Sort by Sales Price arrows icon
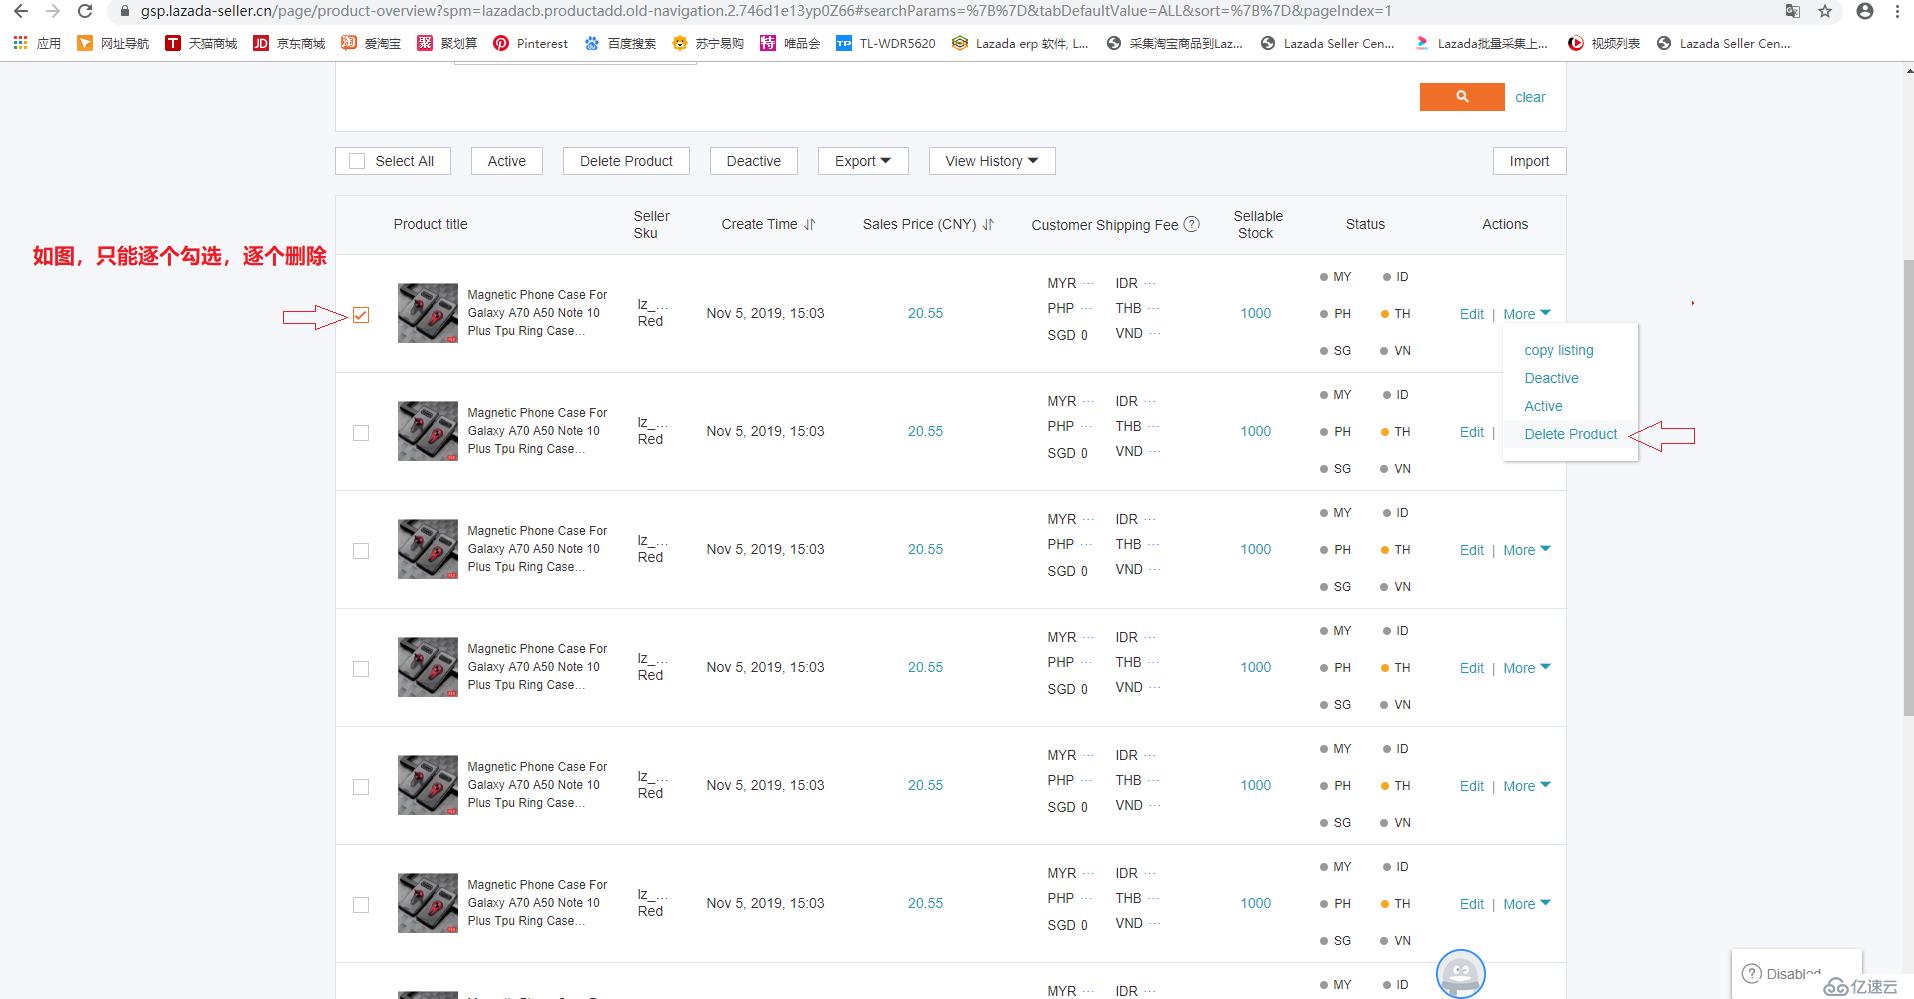Screen dimensions: 1914x999 [x=988, y=224]
